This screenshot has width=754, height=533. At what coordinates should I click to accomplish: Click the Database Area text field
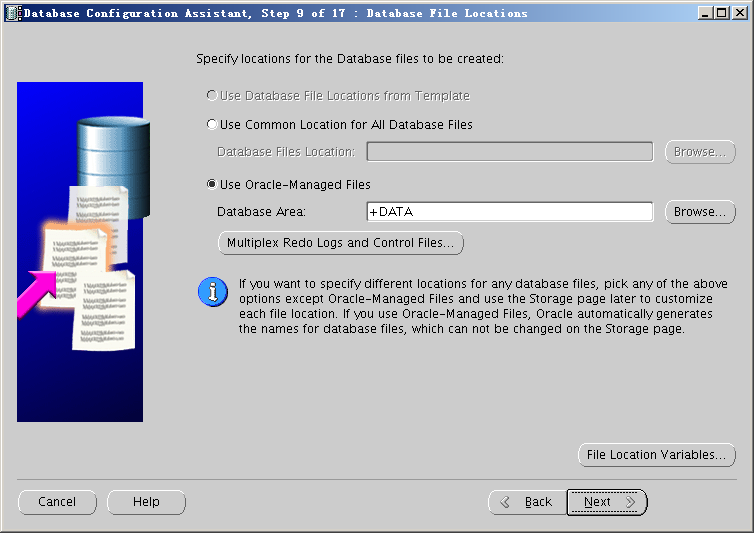click(509, 212)
